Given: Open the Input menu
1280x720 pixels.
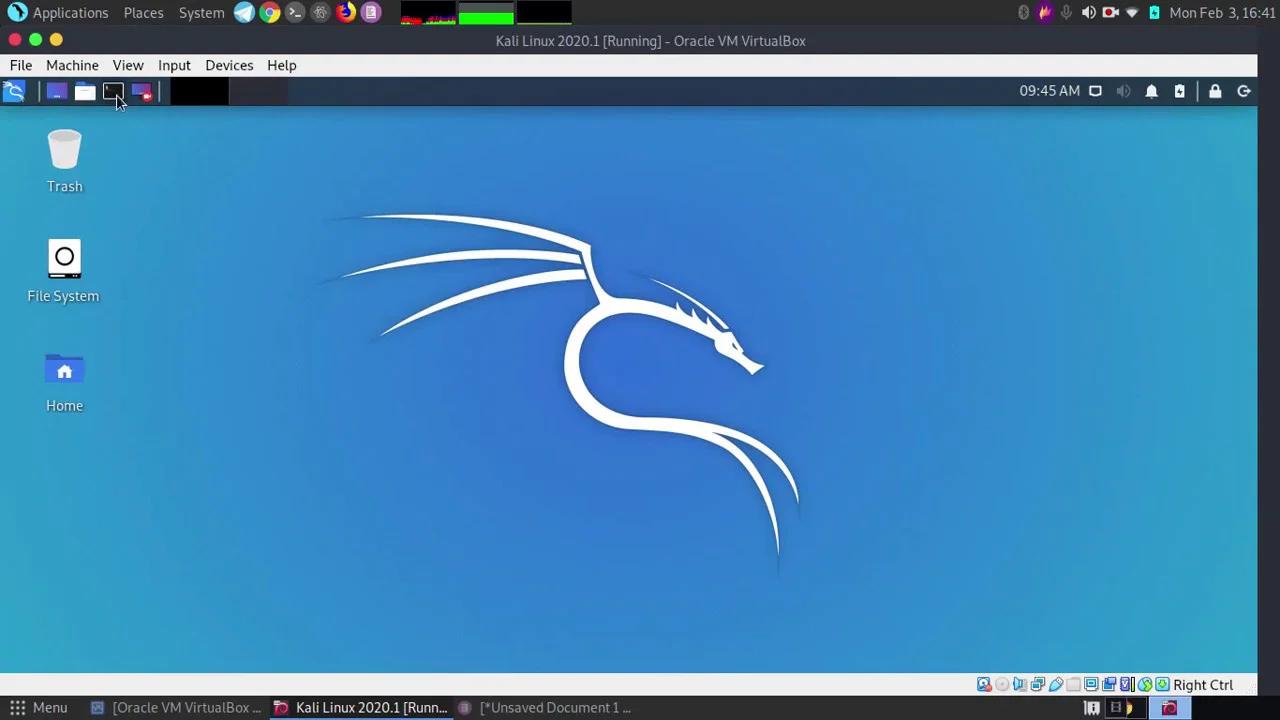Looking at the screenshot, I should 174,65.
